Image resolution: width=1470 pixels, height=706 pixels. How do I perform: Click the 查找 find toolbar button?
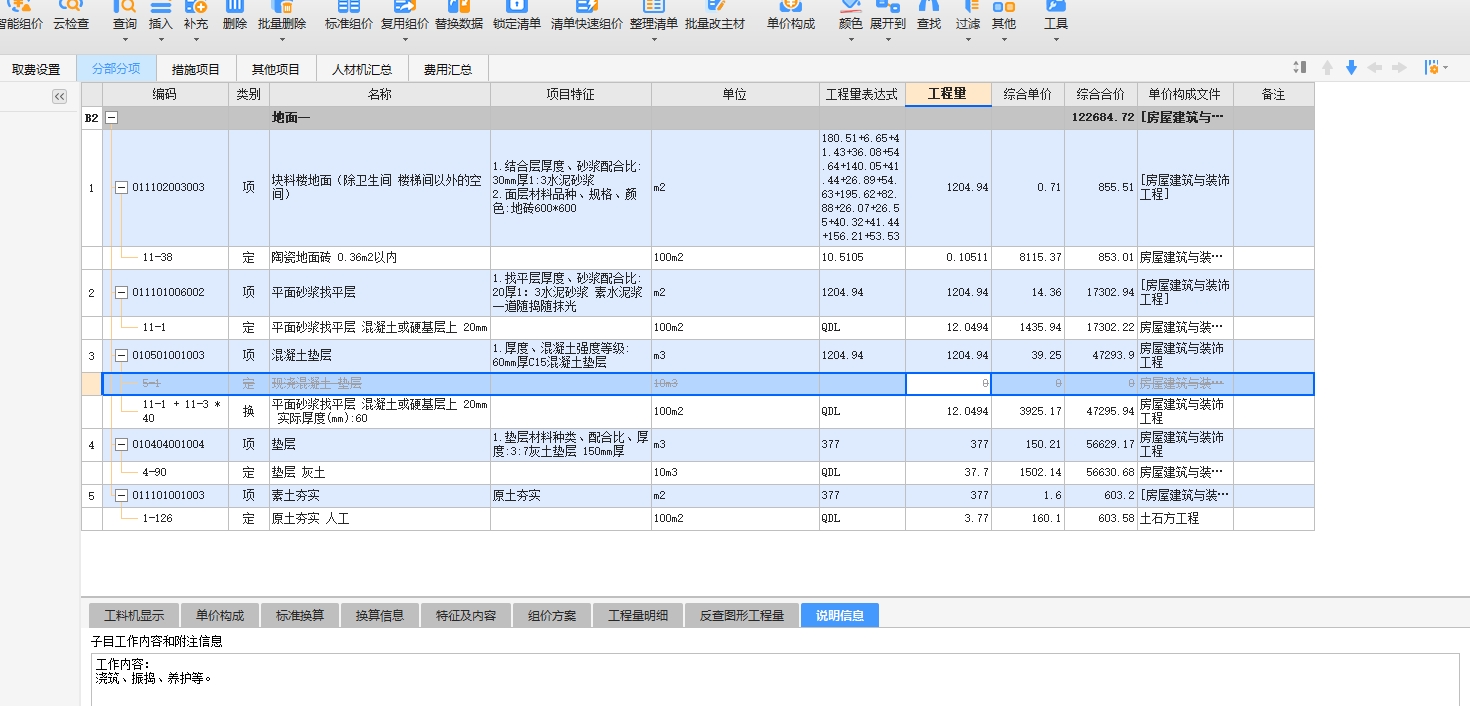tap(929, 15)
